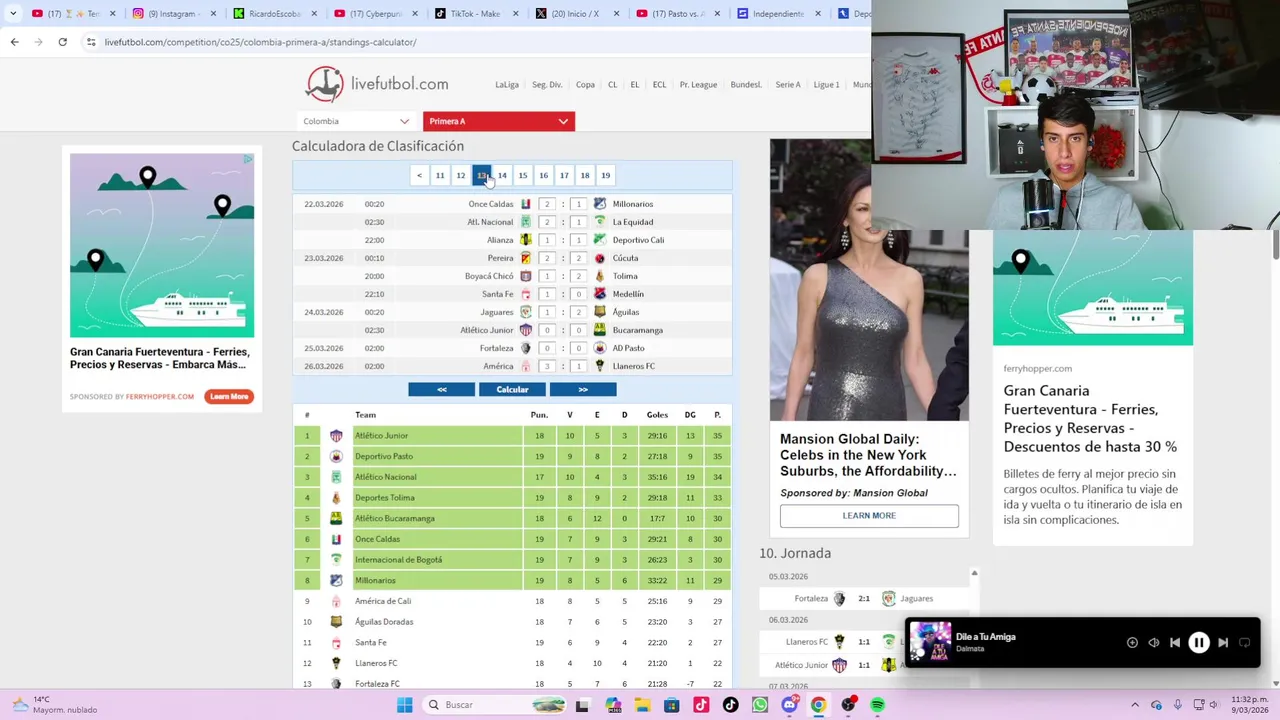Edit Santa Fe home score field
Viewport: 1280px width, 720px height.
(x=547, y=294)
